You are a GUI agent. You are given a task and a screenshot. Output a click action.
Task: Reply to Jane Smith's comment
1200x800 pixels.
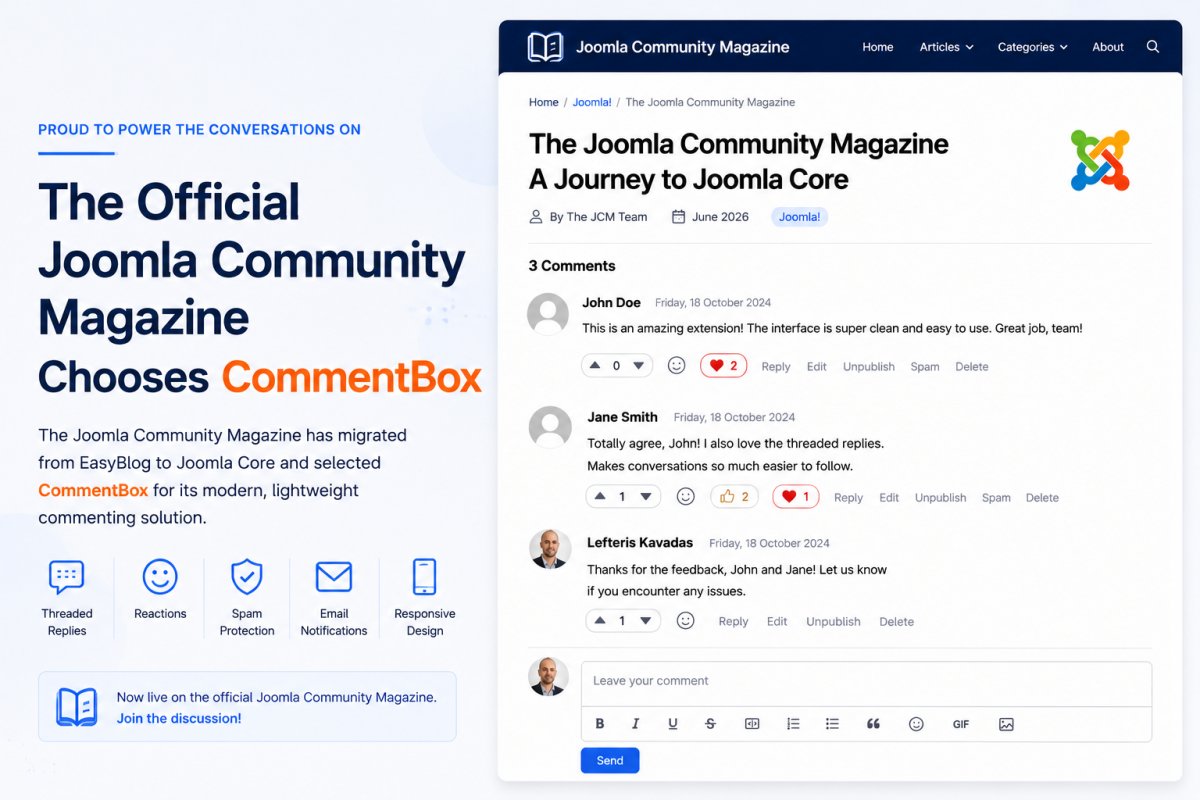pos(848,498)
